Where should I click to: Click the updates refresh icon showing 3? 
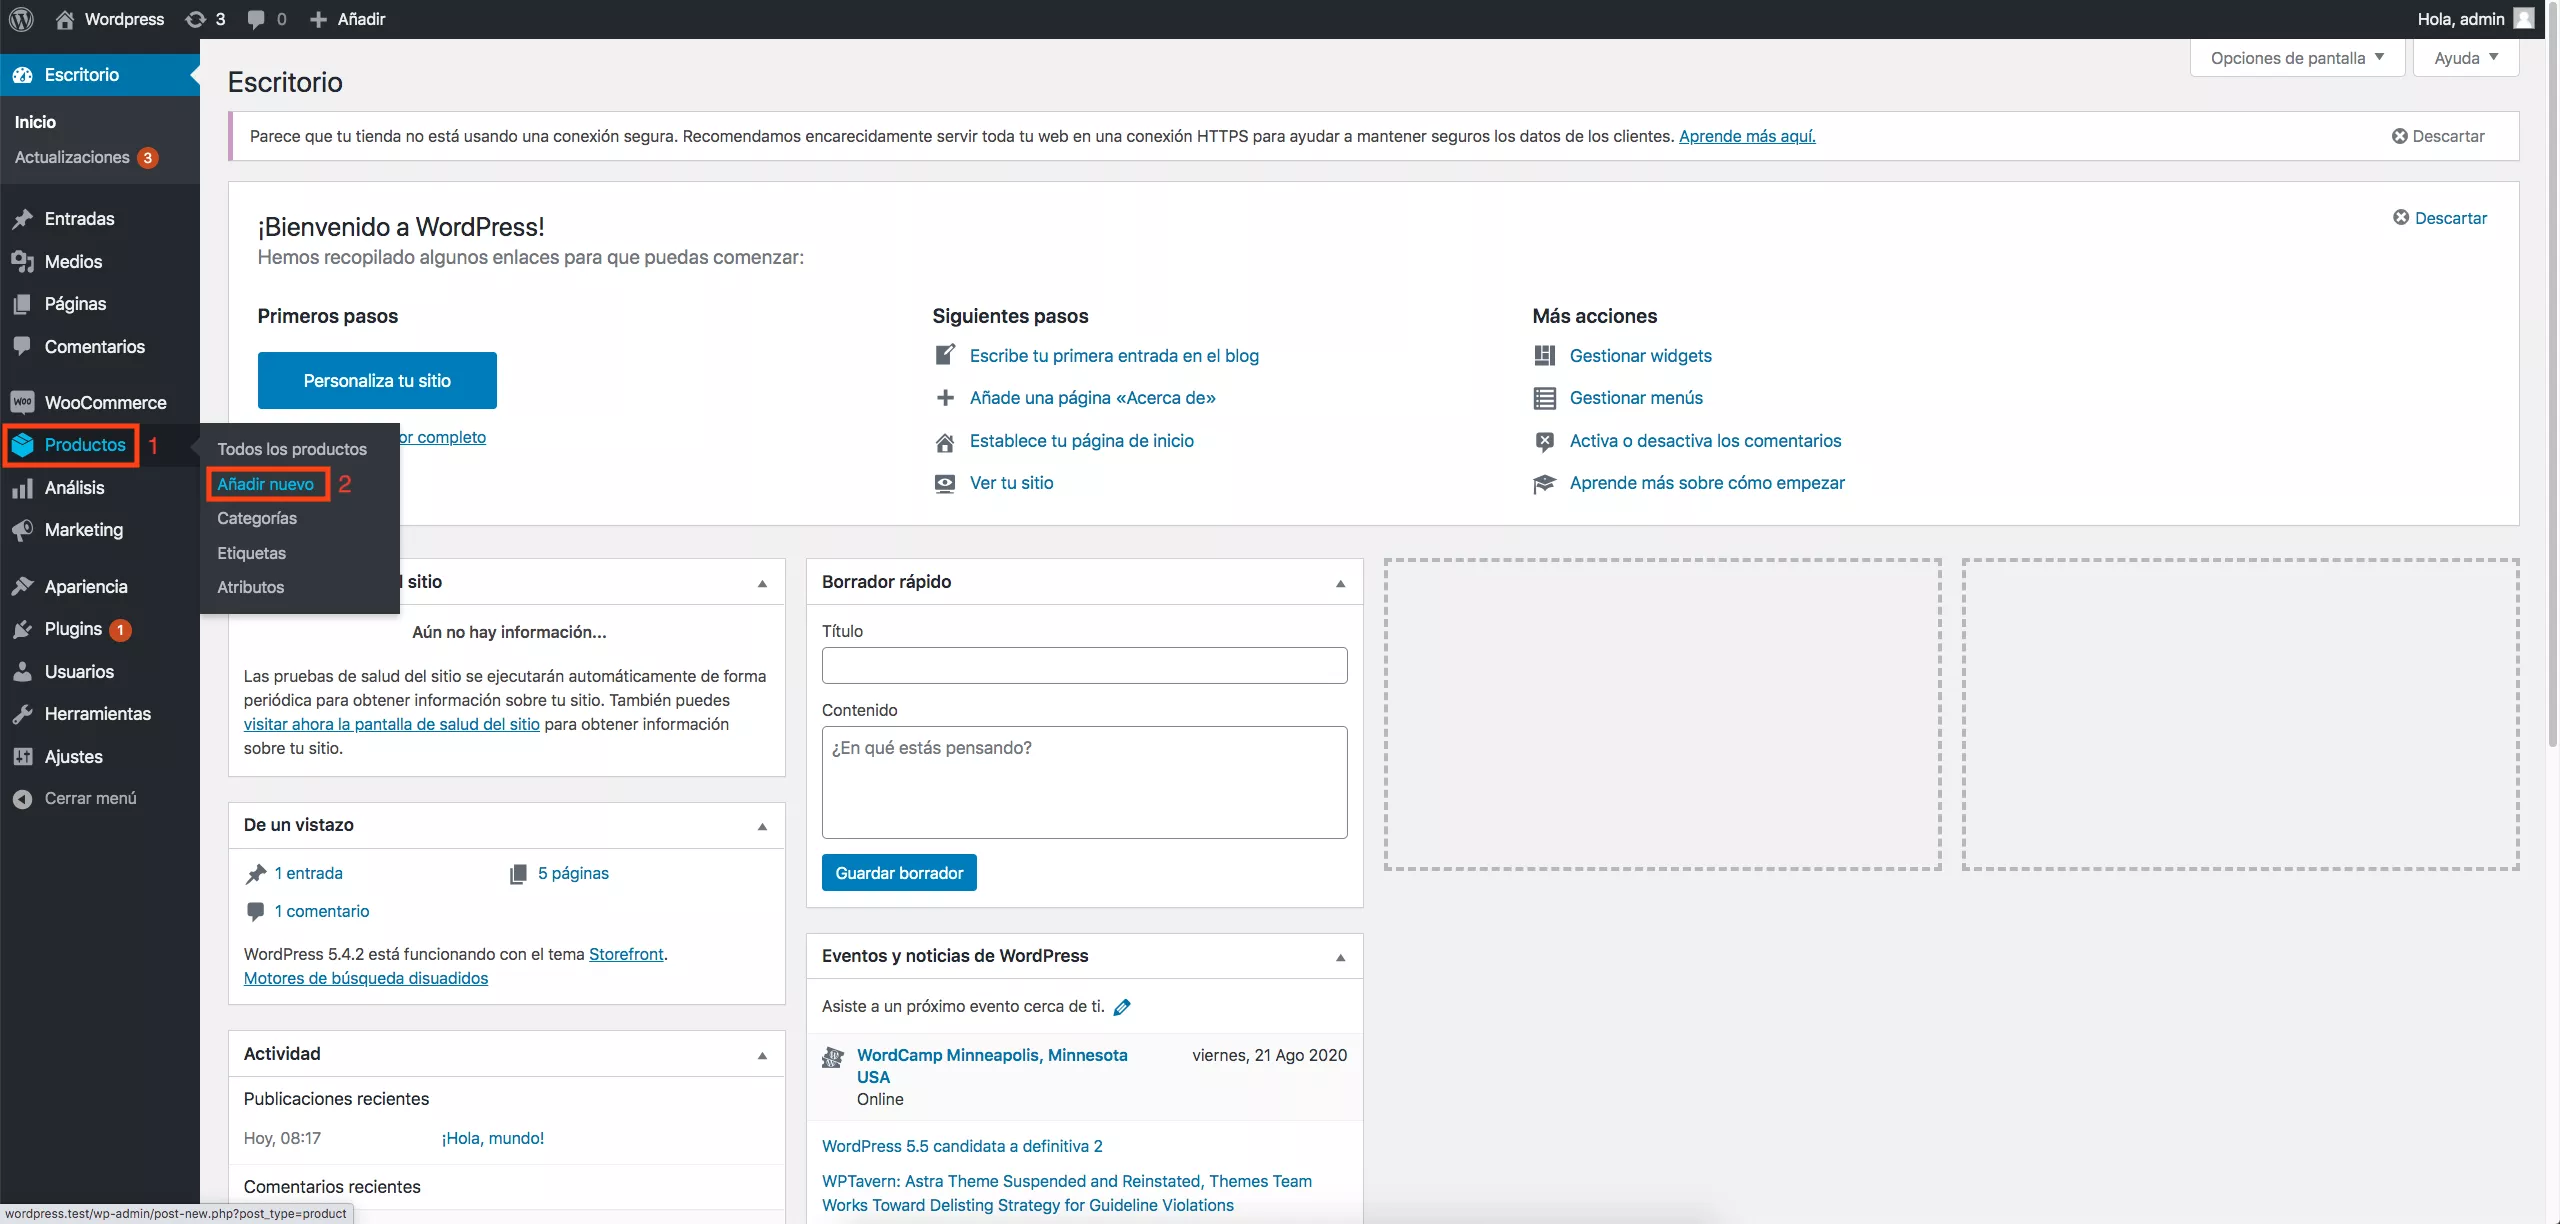196,19
